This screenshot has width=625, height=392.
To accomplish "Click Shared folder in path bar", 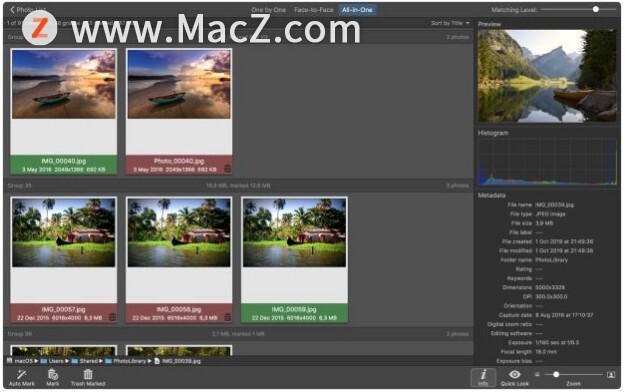I will [x=85, y=361].
